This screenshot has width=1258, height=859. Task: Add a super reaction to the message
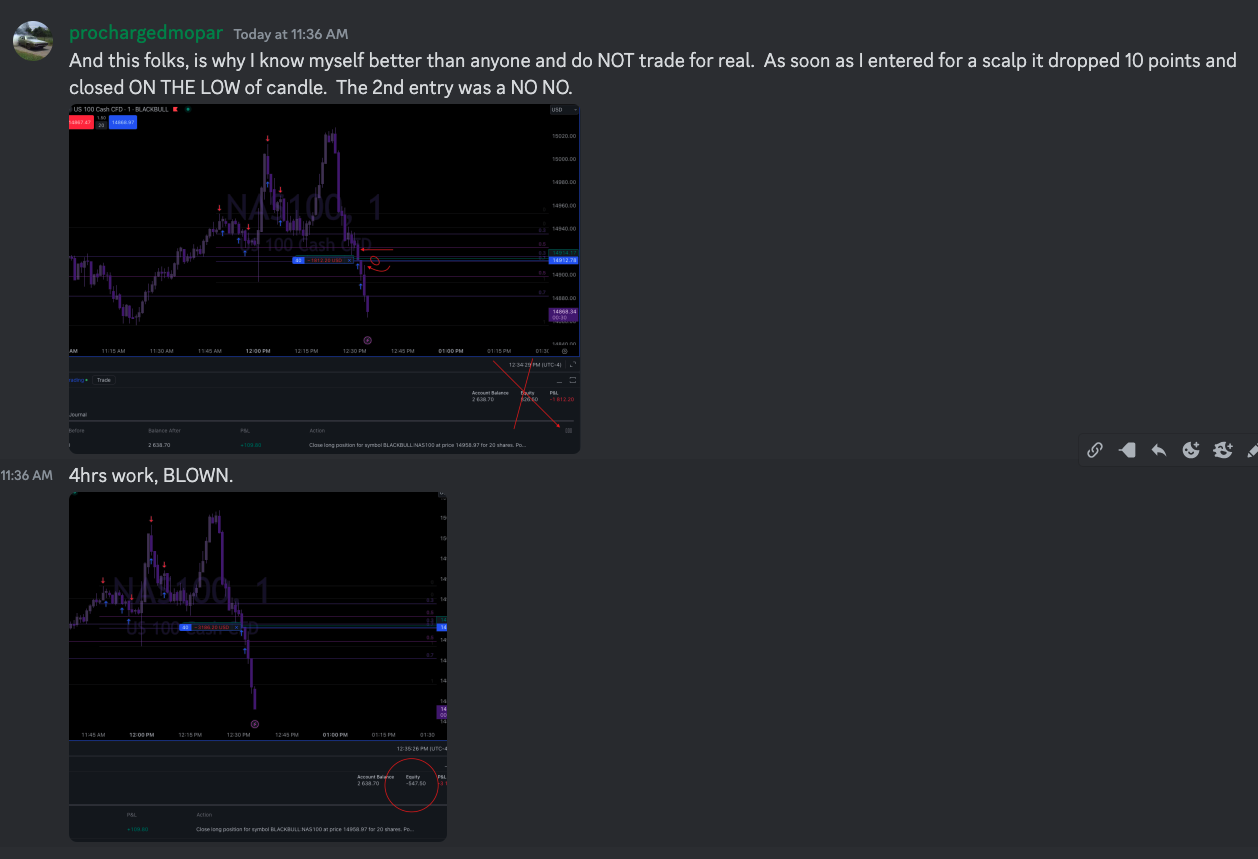(1223, 450)
